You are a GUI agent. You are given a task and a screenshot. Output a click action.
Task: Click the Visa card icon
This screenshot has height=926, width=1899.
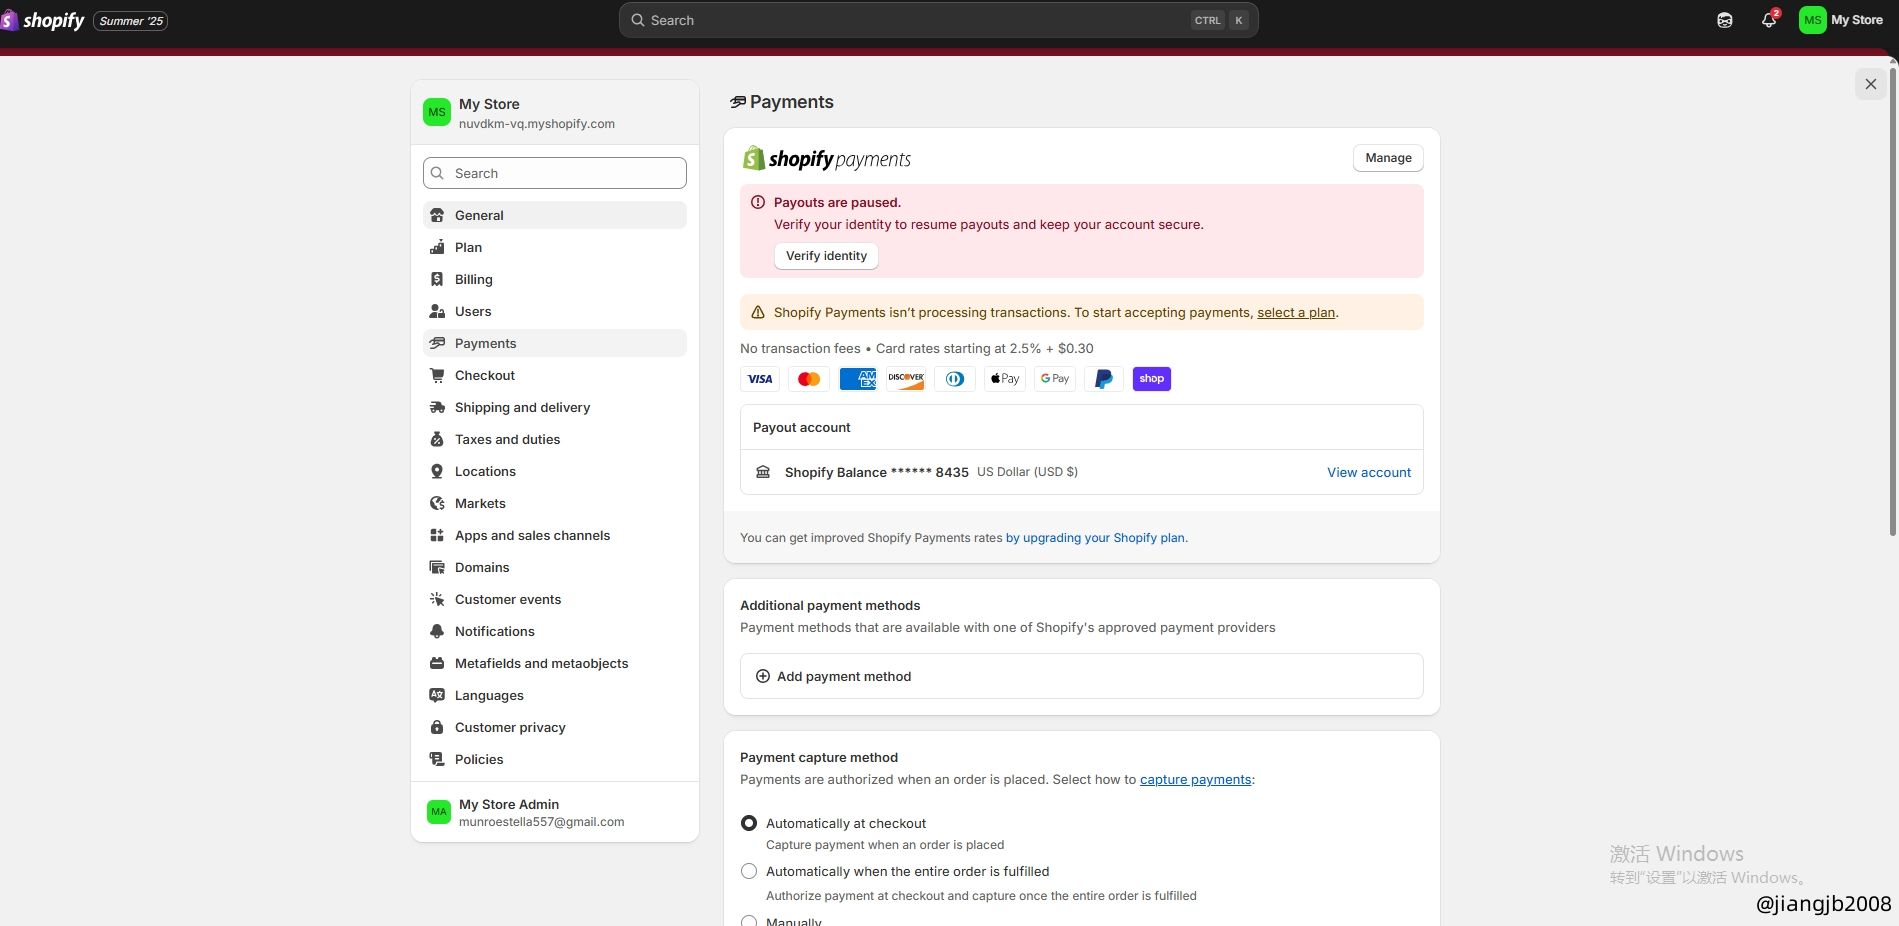(760, 379)
